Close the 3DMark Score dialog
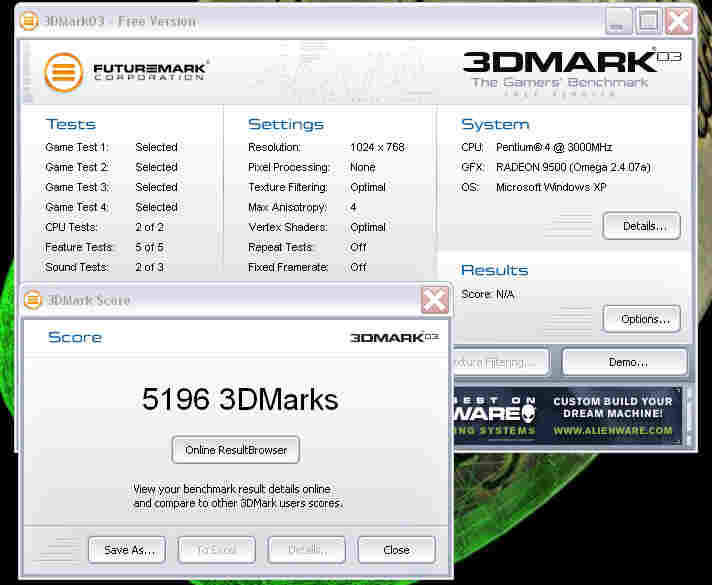The height and width of the screenshot is (585, 712). pyautogui.click(x=435, y=300)
